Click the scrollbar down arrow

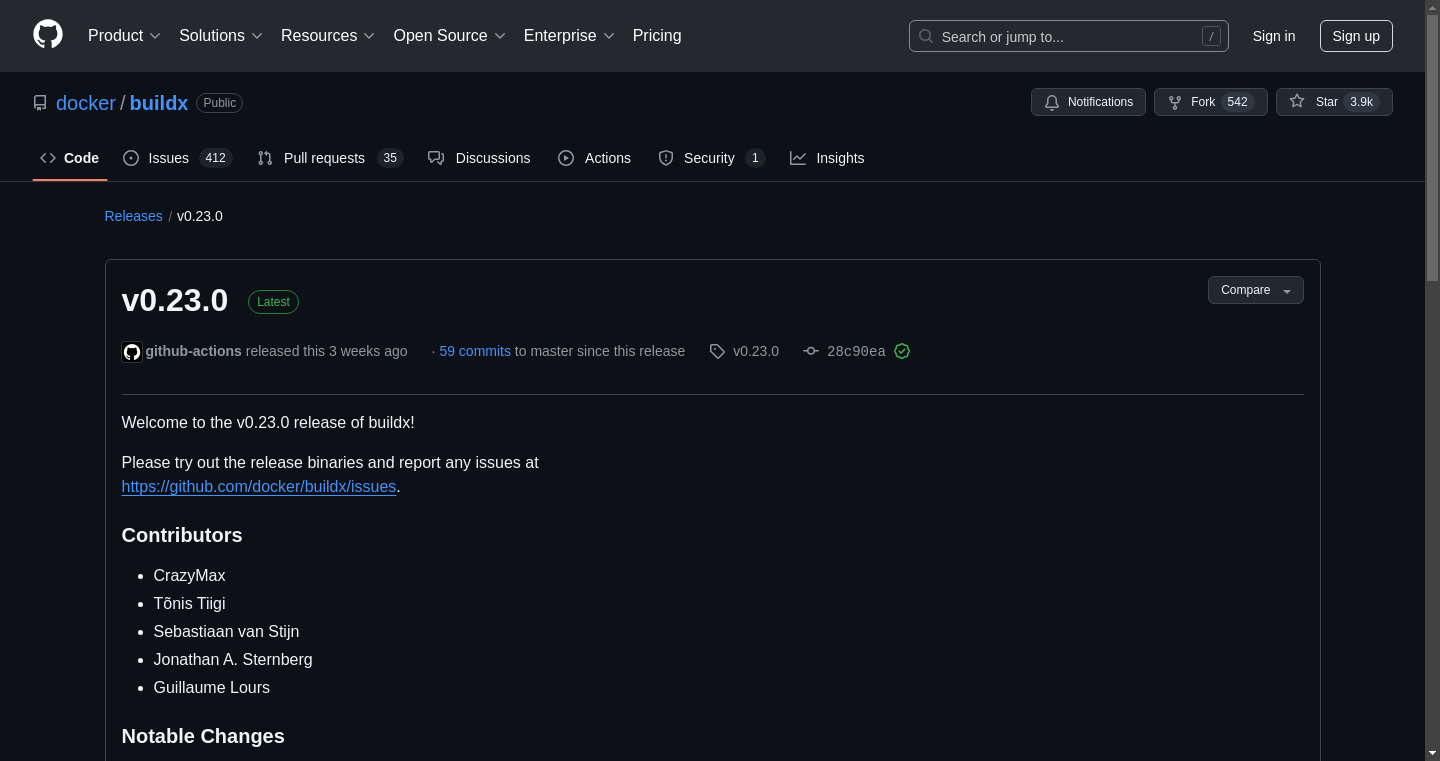(x=1432, y=752)
